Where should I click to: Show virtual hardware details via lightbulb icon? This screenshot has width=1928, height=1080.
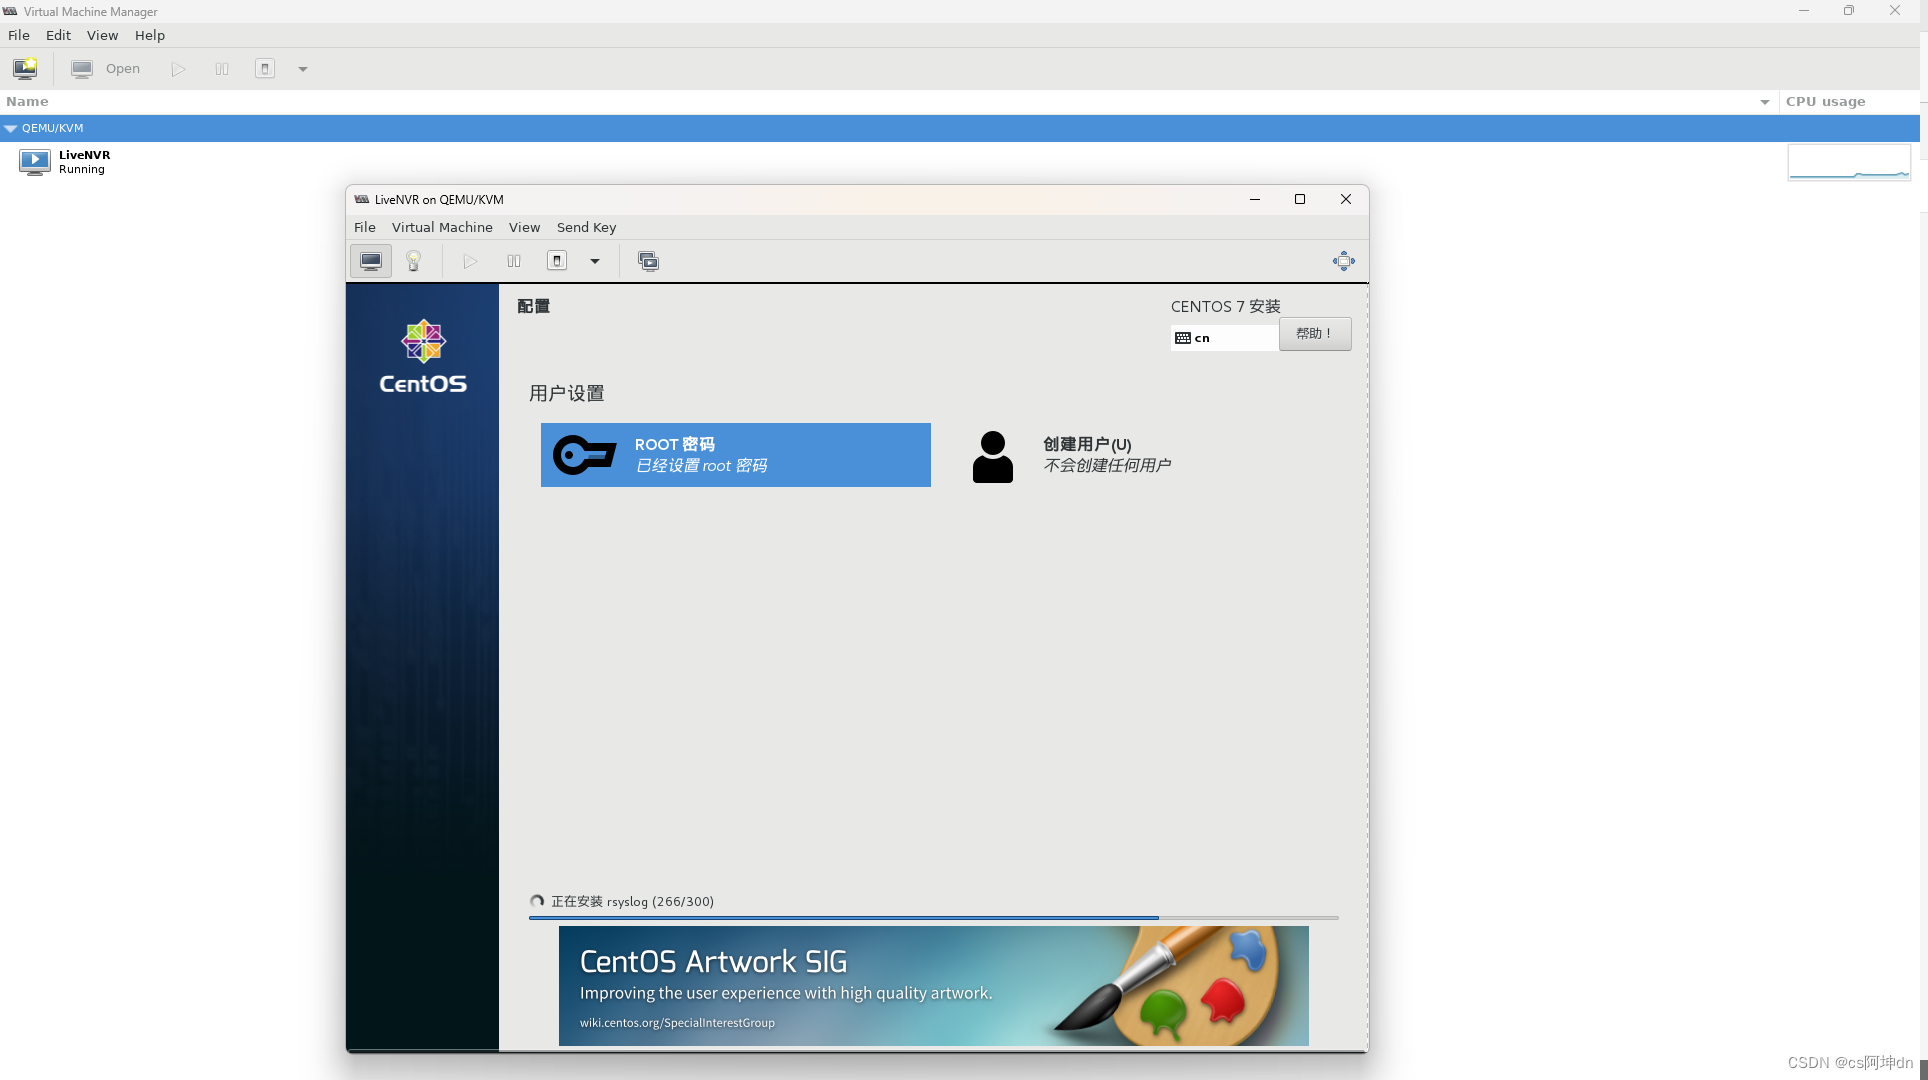coord(413,261)
